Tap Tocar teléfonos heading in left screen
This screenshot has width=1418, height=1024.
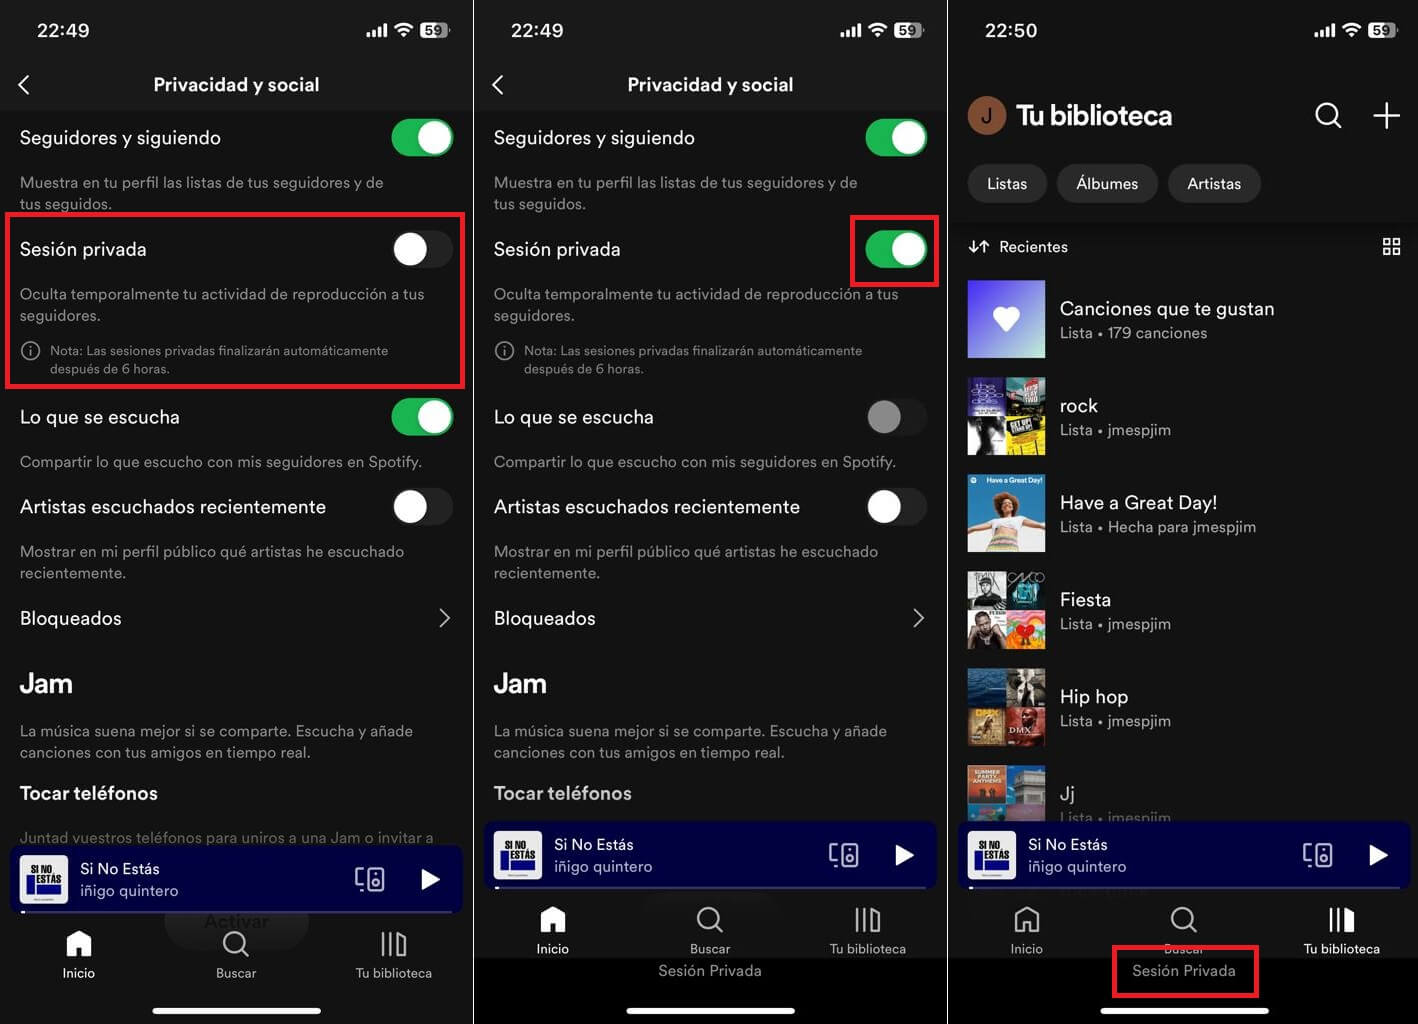pos(89,793)
